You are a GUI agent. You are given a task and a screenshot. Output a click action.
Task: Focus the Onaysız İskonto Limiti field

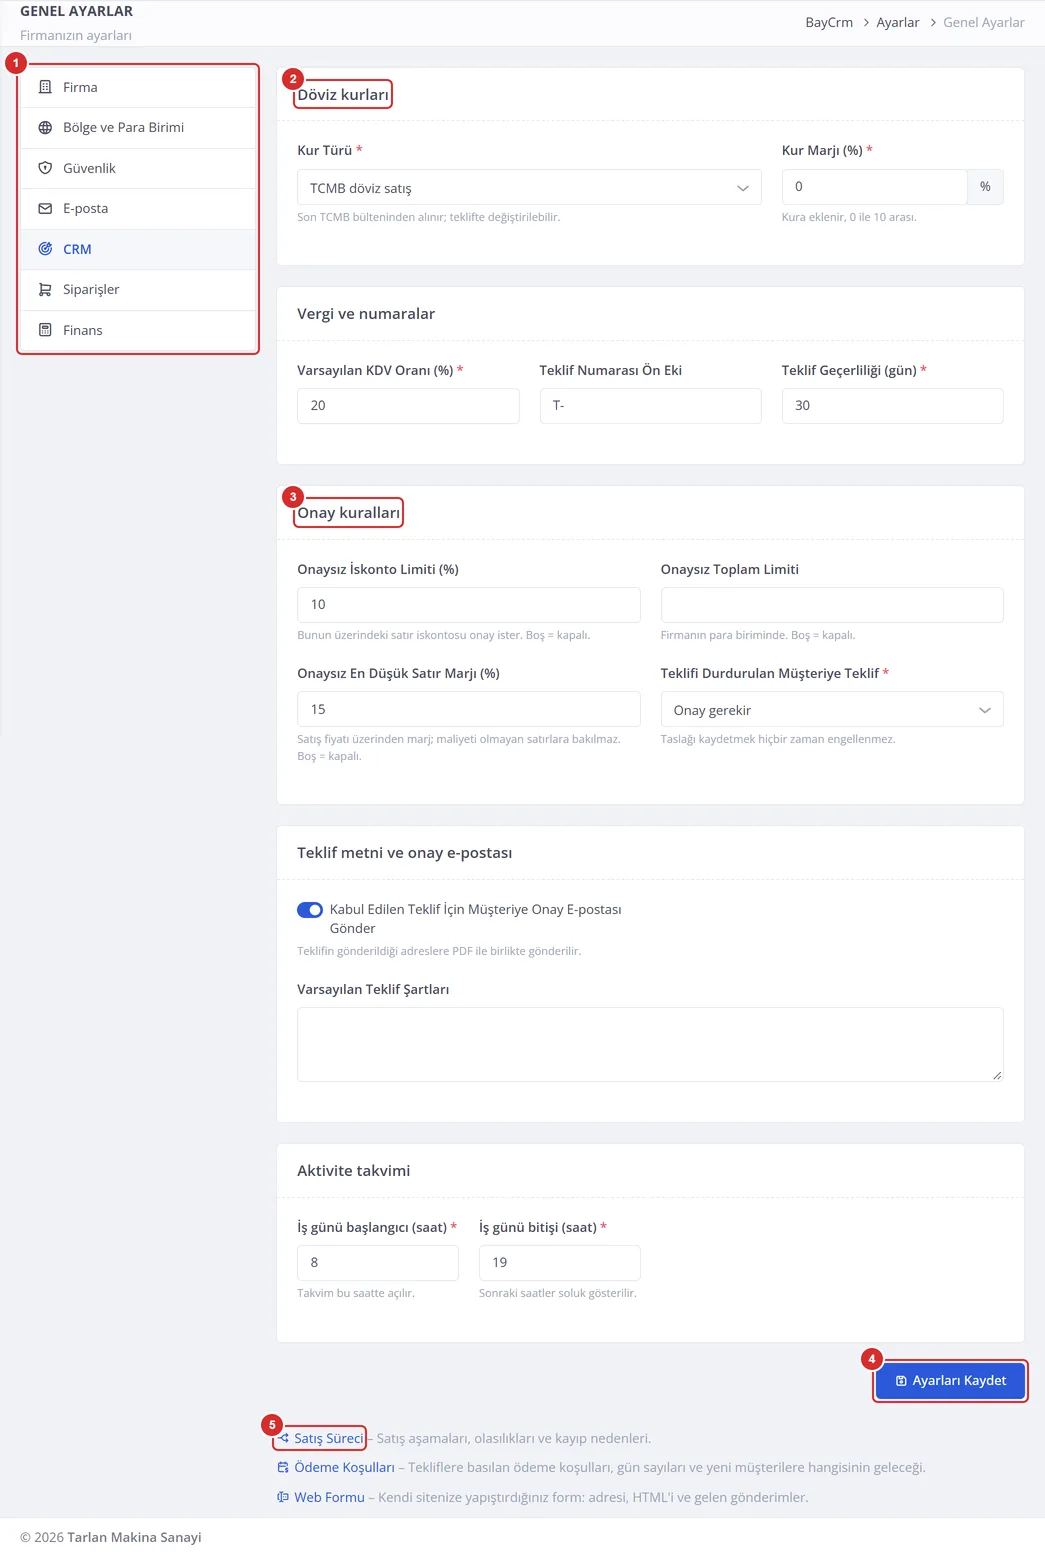tap(469, 605)
